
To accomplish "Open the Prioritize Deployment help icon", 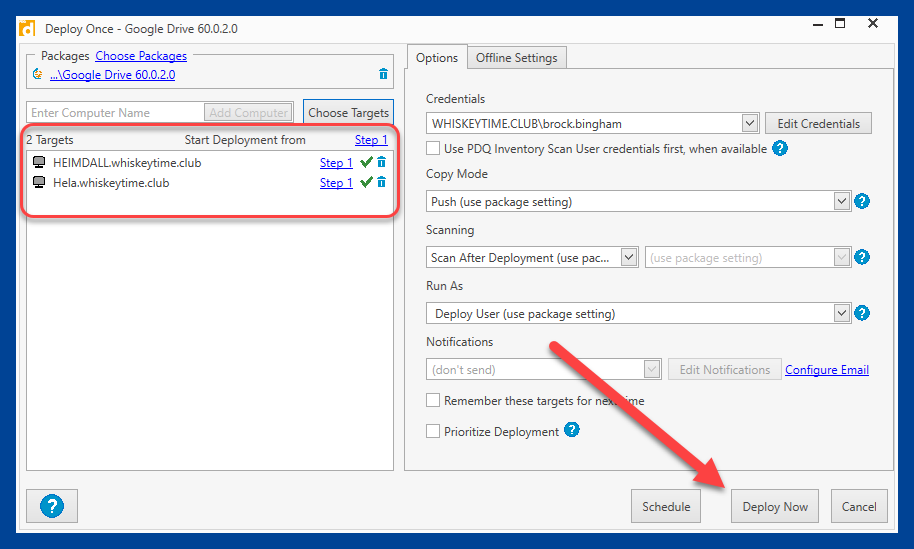I will pos(572,430).
